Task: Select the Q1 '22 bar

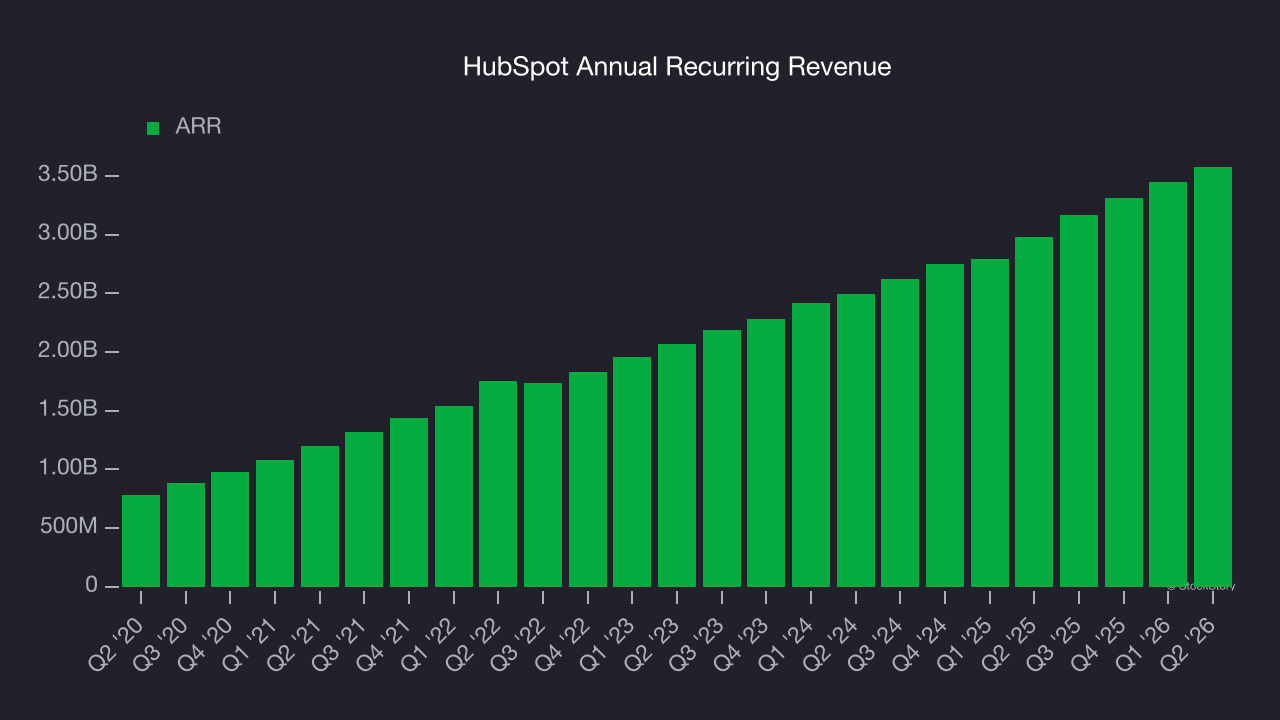Action: 454,496
